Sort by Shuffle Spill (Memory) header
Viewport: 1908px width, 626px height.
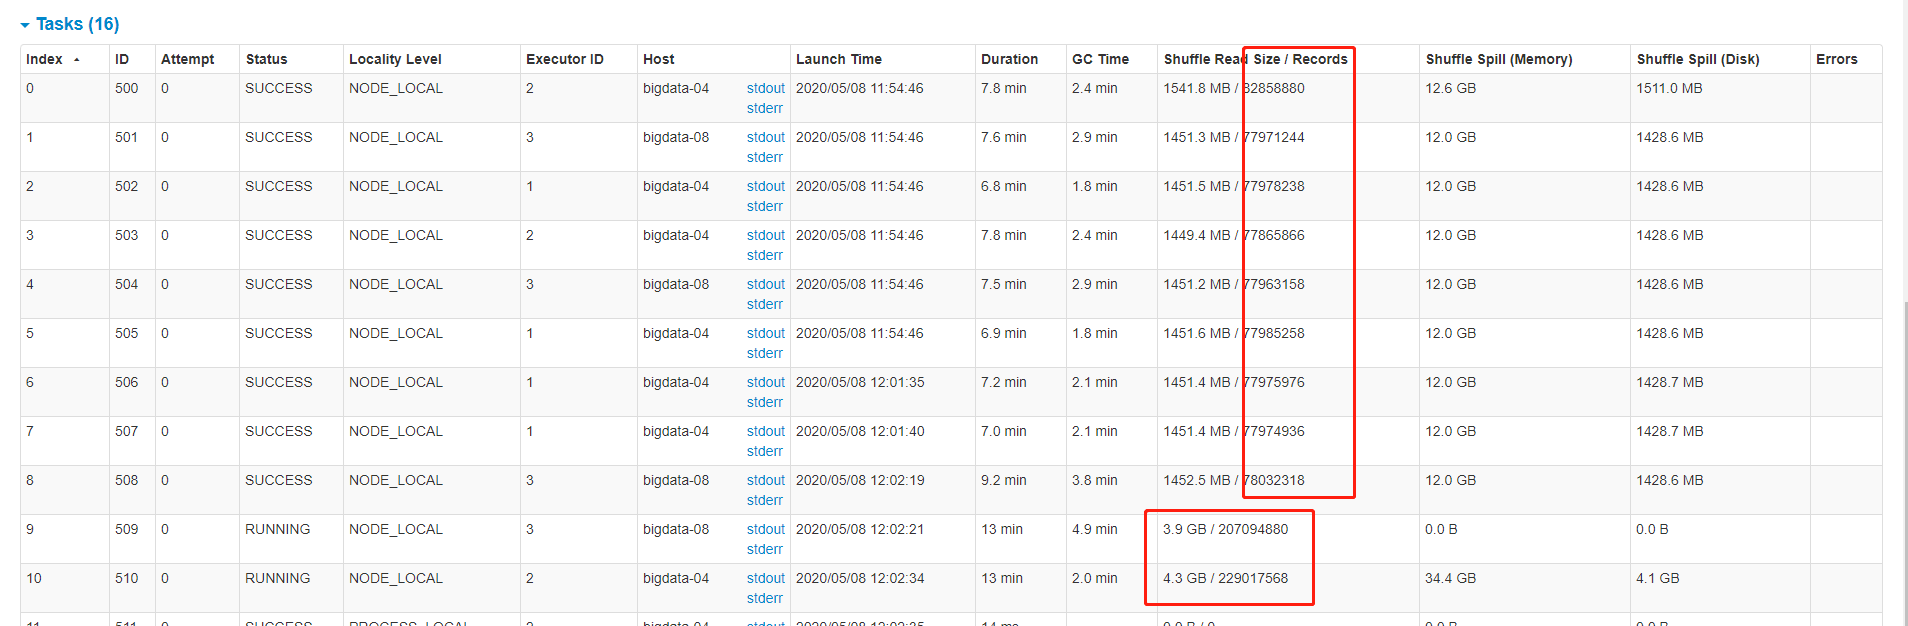(x=1499, y=59)
